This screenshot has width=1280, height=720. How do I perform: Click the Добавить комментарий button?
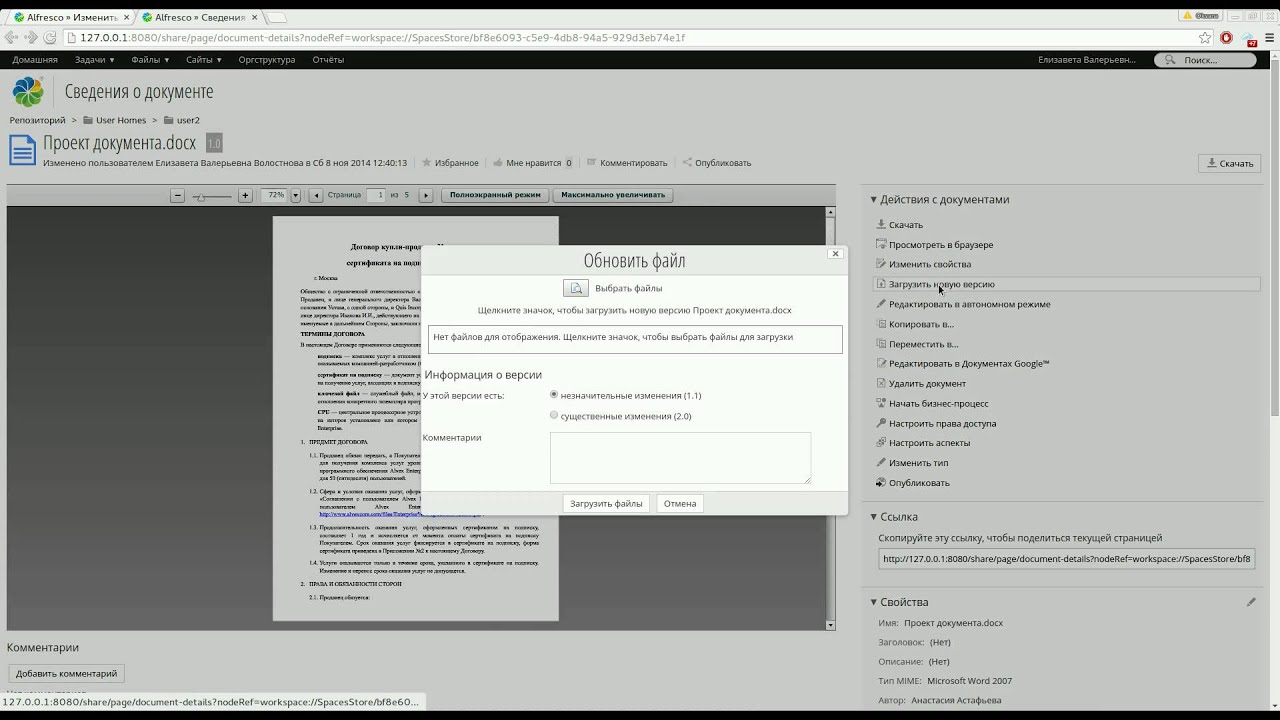(67, 674)
